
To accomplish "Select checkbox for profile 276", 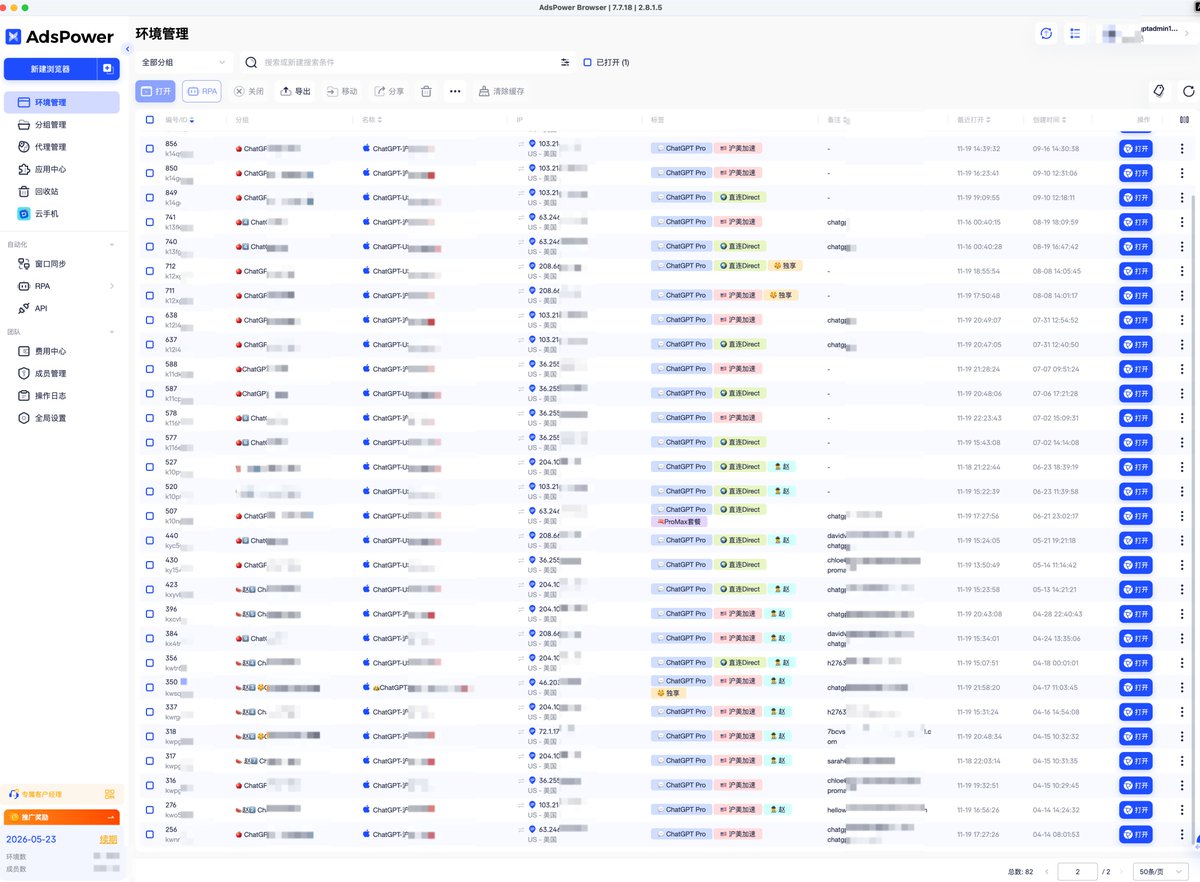I will tap(150, 810).
